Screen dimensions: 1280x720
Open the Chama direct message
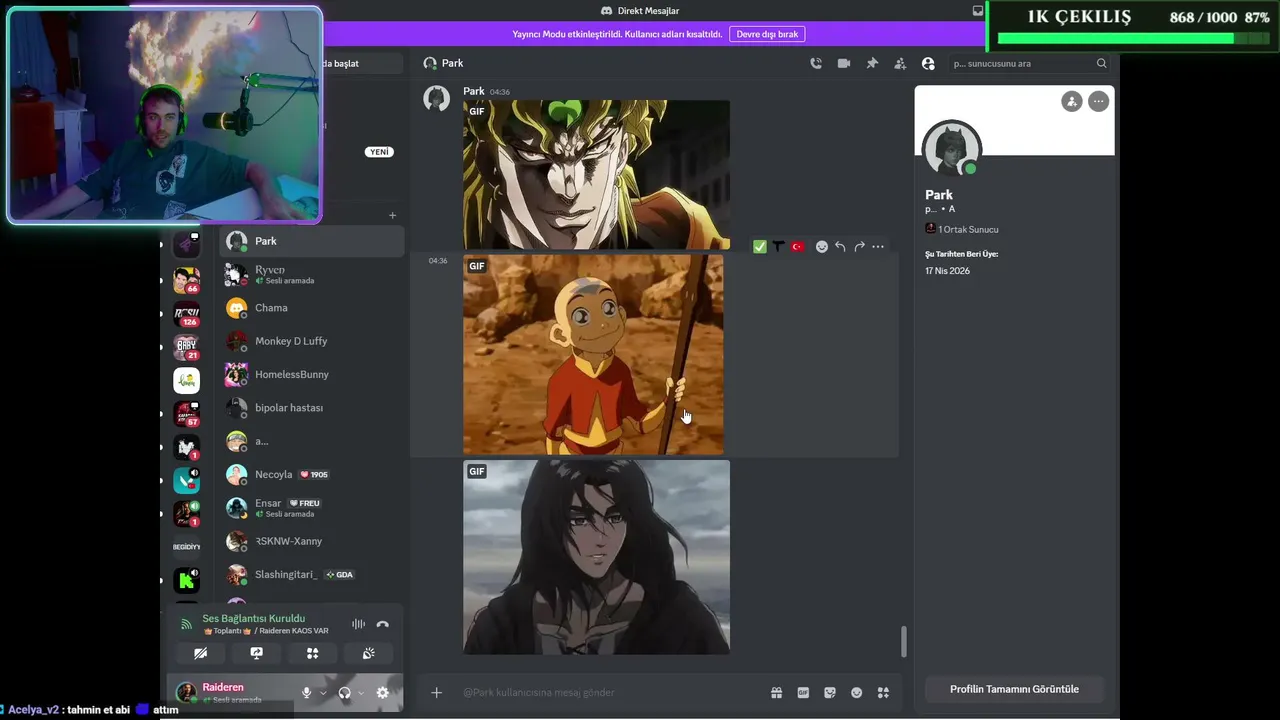click(x=312, y=308)
